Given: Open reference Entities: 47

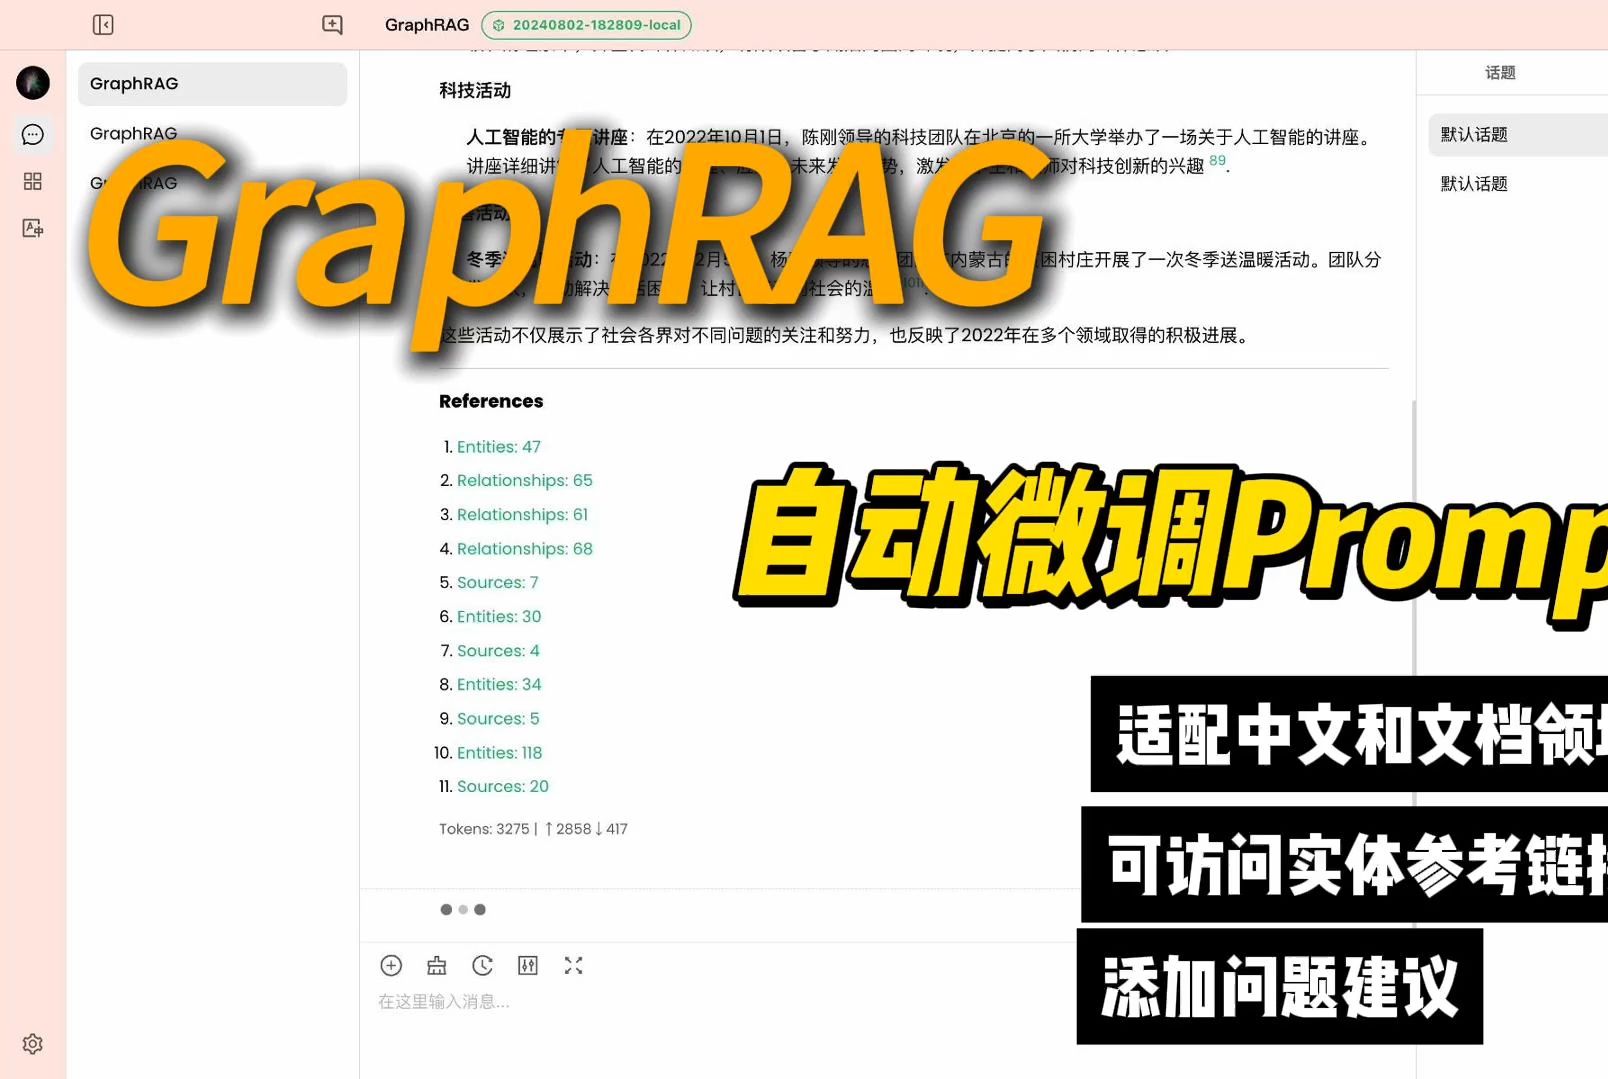Looking at the screenshot, I should tap(499, 447).
